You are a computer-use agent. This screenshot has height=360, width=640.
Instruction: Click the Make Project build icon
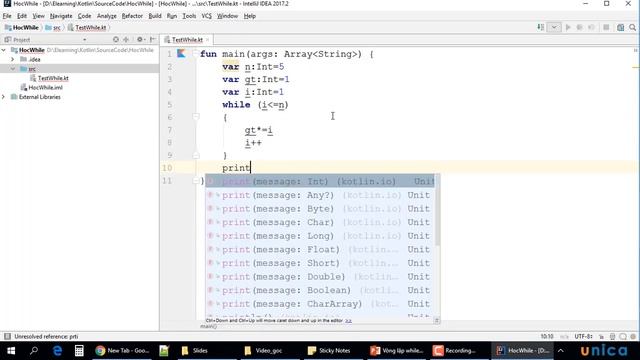541,27
